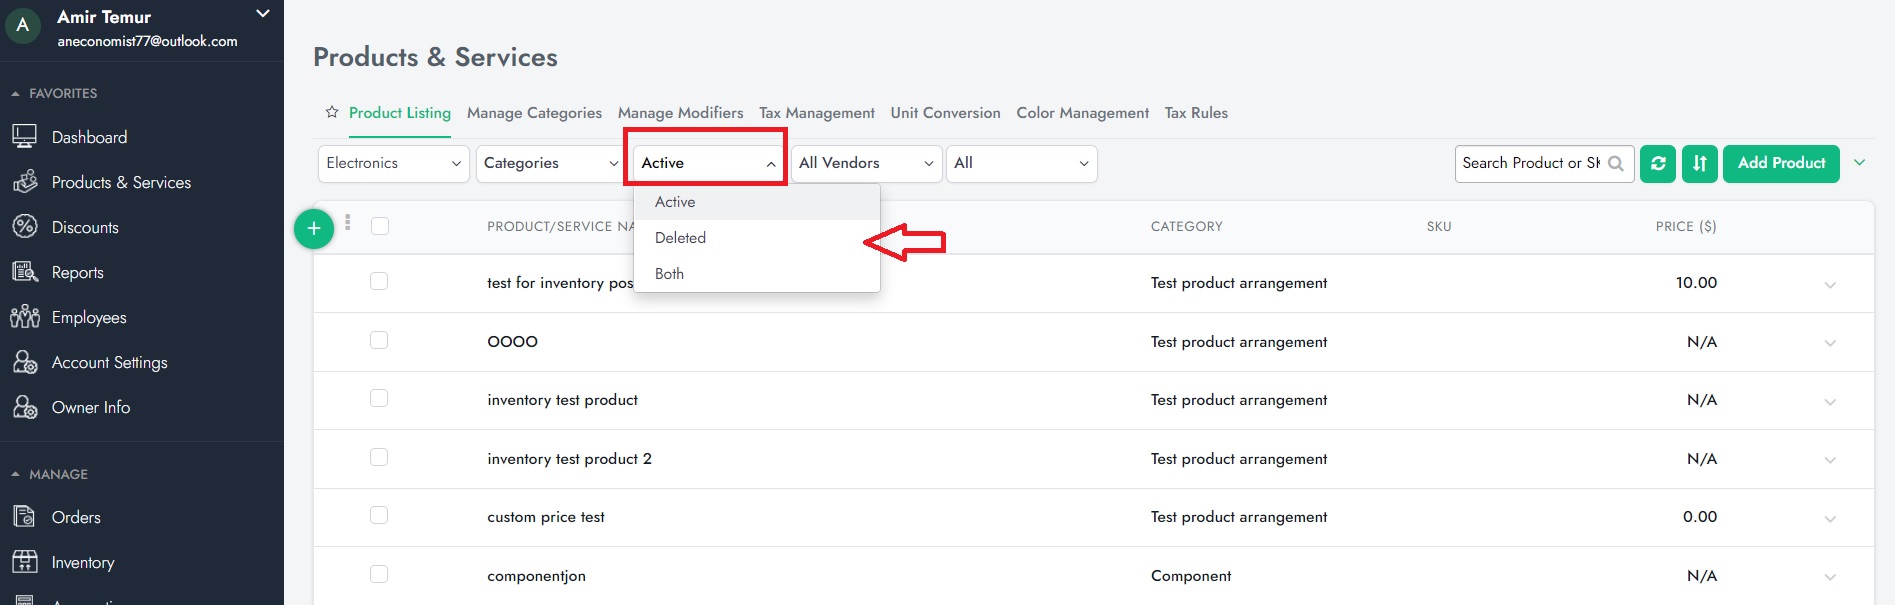Open the Reports sidebar item

coord(77,272)
